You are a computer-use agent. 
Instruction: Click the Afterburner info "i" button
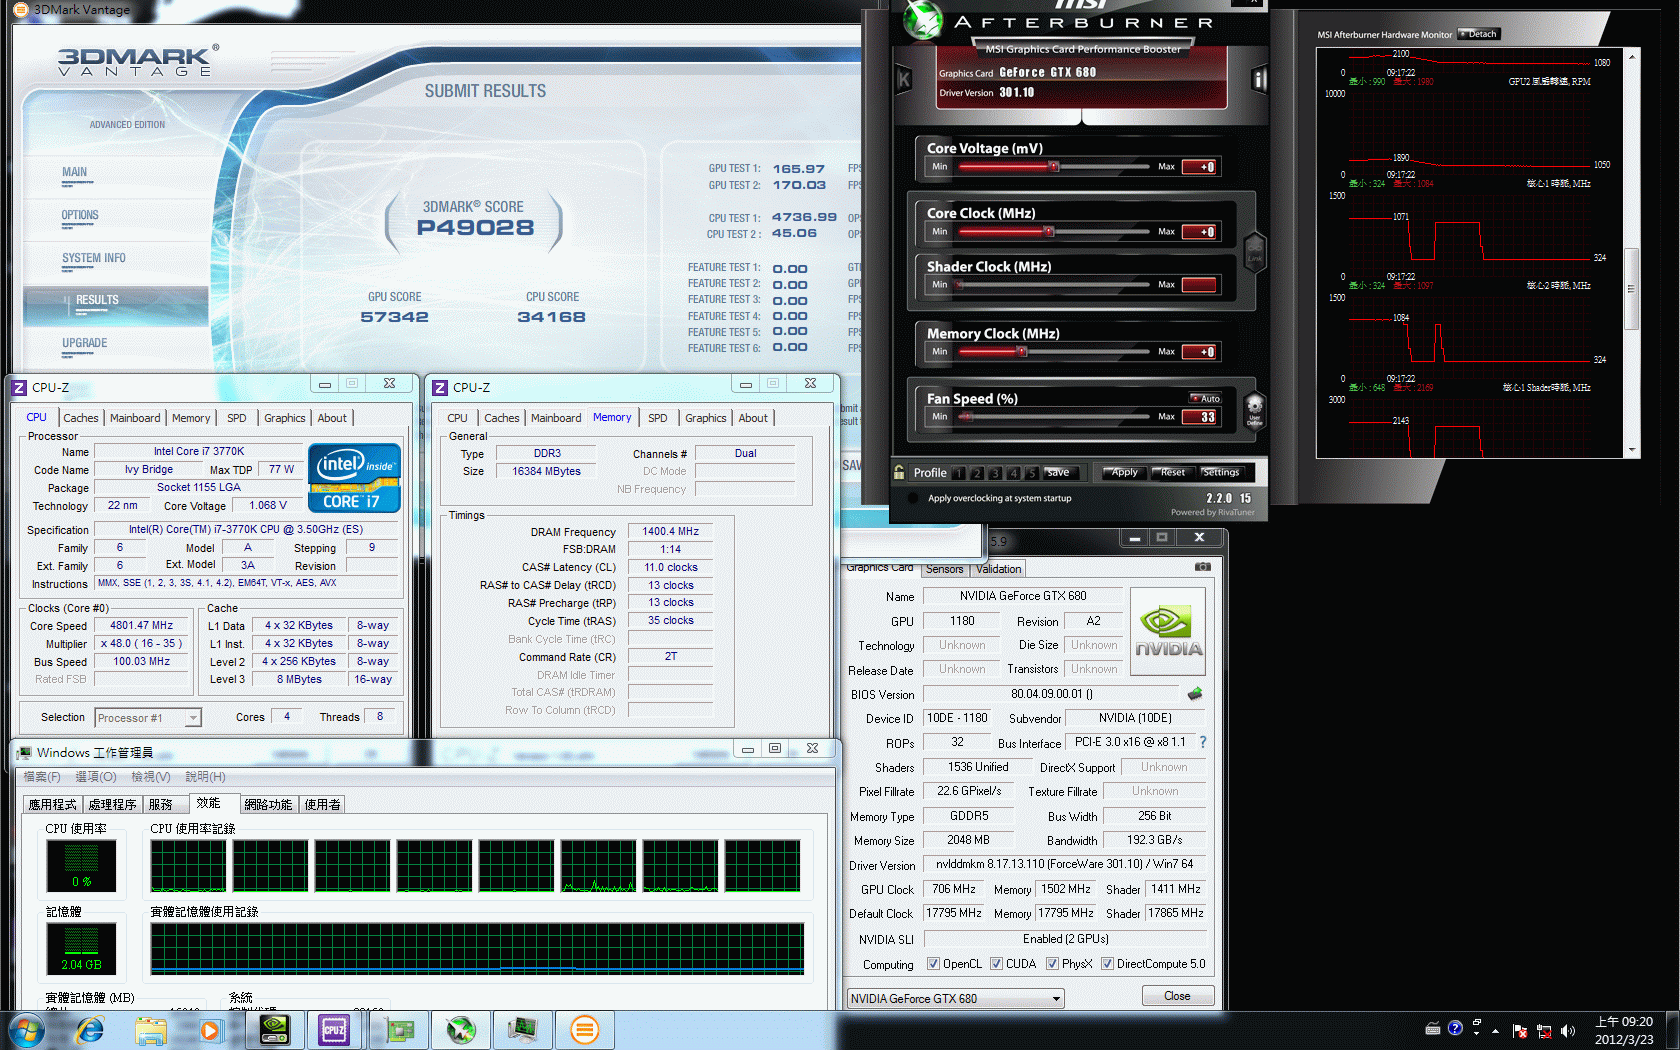(x=1259, y=79)
